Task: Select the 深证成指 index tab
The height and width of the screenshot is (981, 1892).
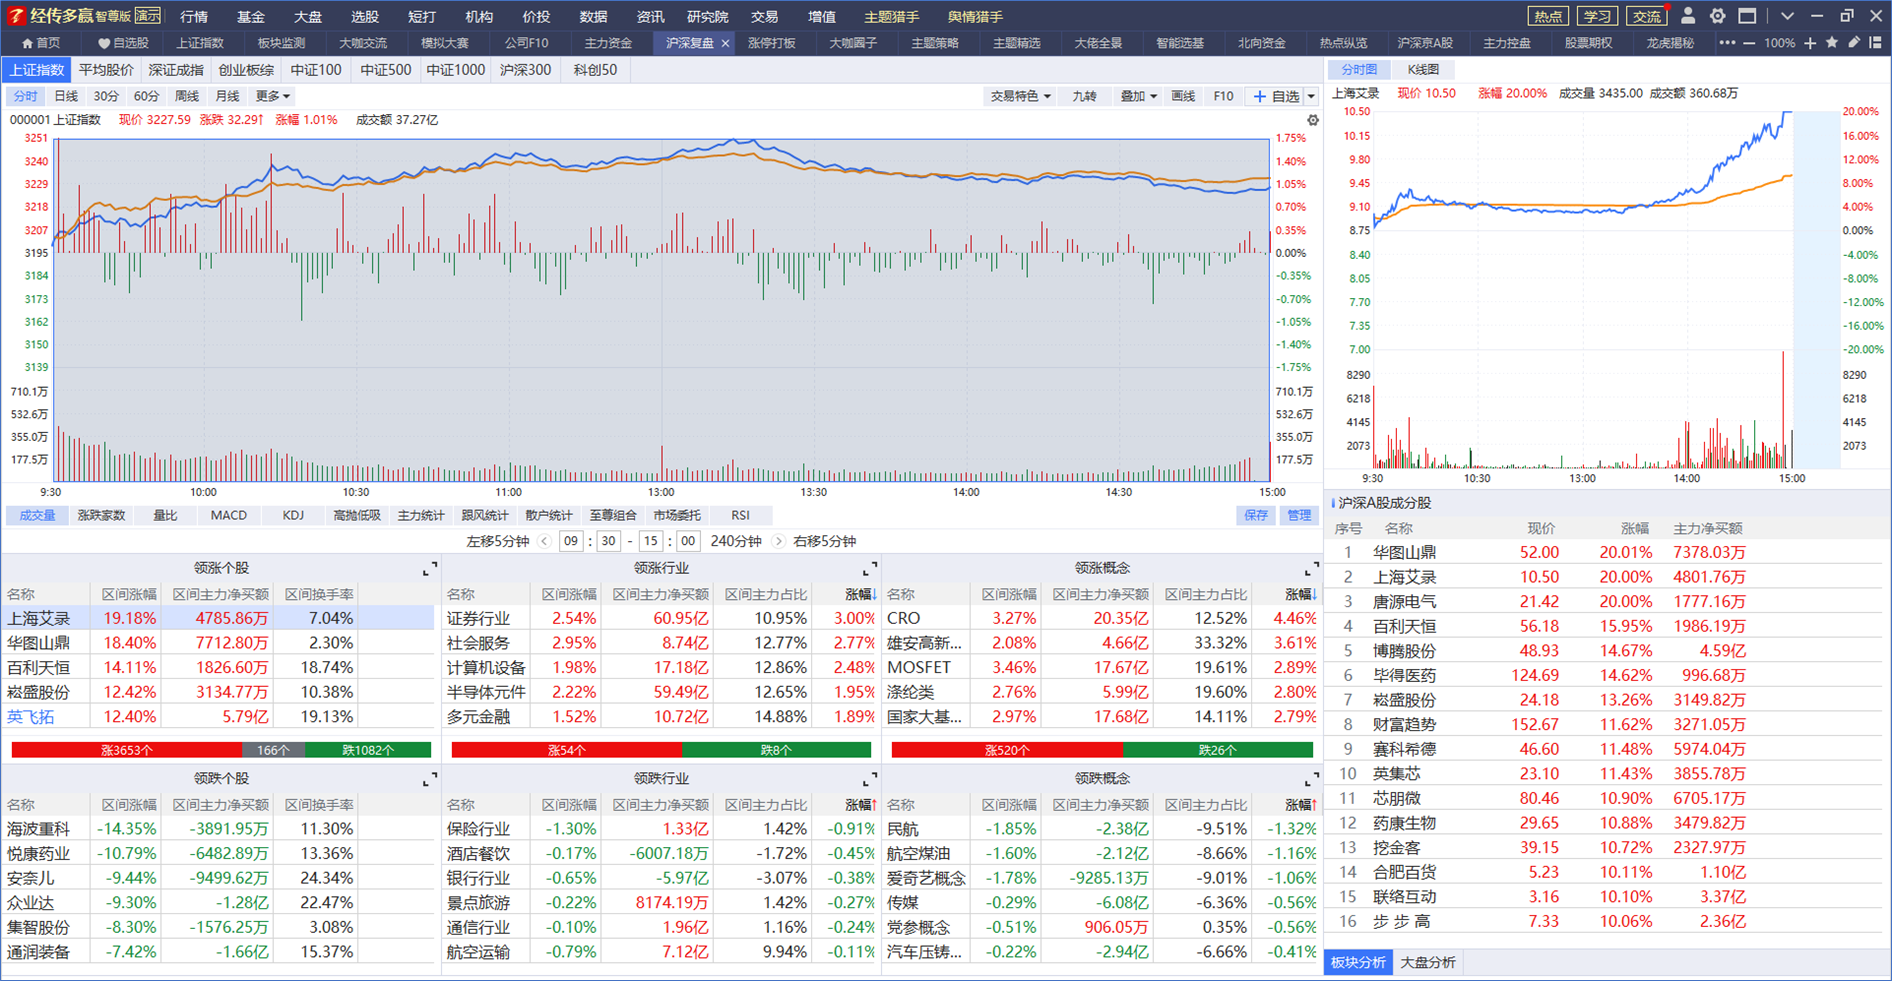Action: pos(176,70)
